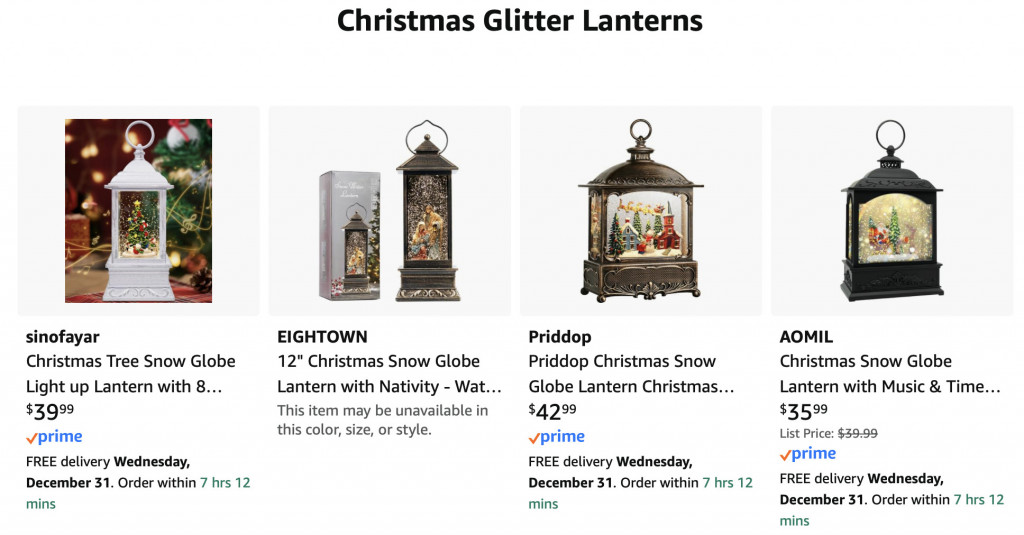Image resolution: width=1024 pixels, height=535 pixels.
Task: Open Priddop Christmas Snow Globe Lantern title
Action: tap(631, 374)
